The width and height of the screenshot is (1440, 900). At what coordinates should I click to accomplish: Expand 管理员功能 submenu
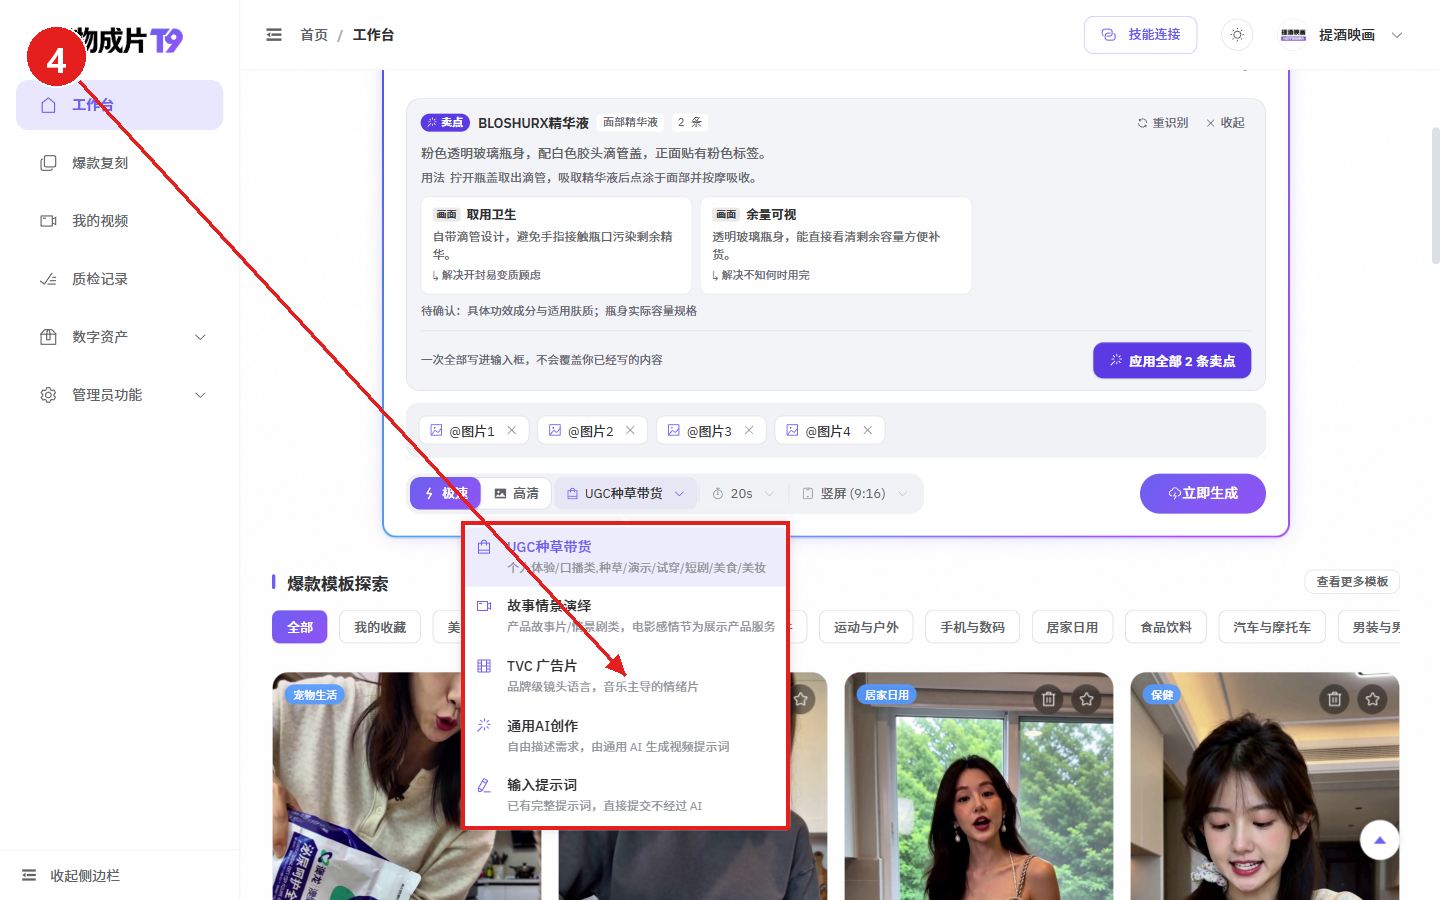[119, 395]
